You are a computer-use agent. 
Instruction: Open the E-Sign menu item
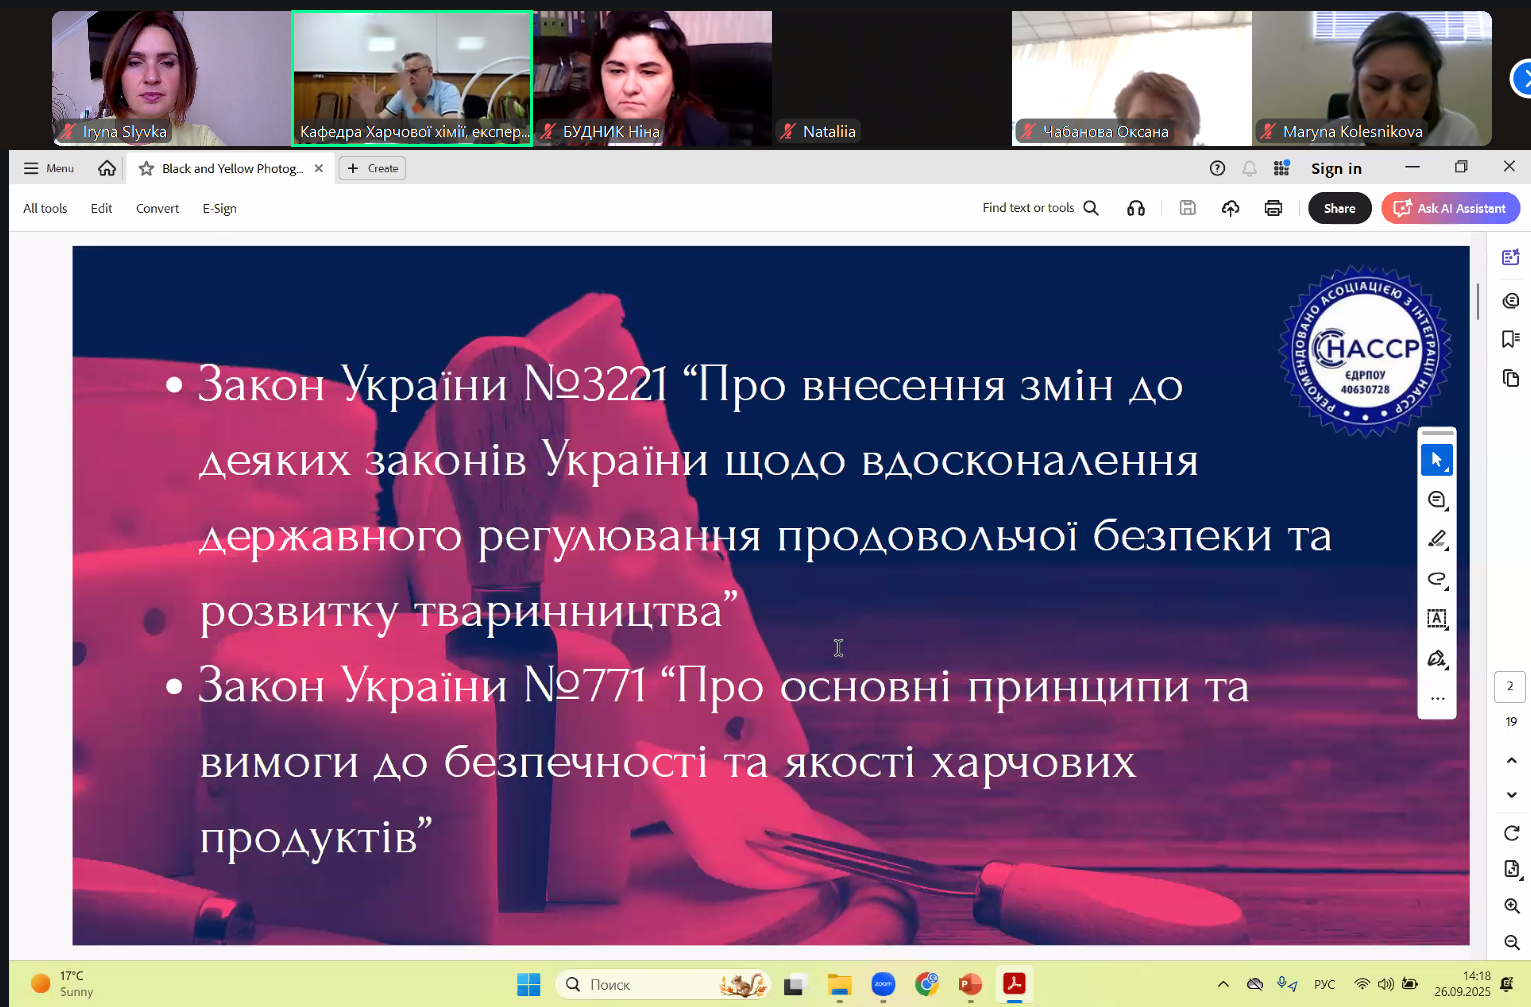pyautogui.click(x=219, y=208)
